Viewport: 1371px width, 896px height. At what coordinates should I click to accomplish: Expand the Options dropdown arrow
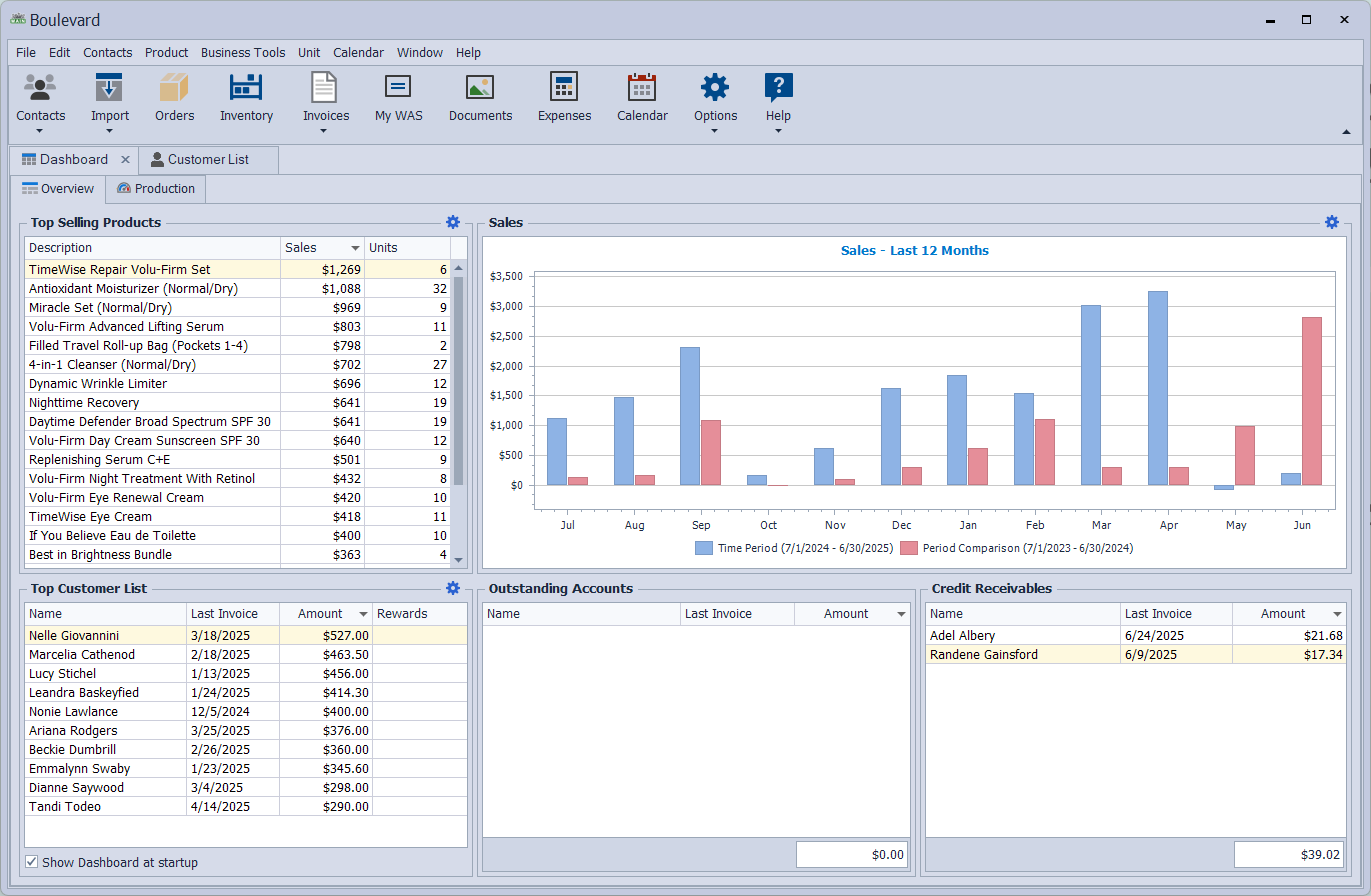pos(715,131)
